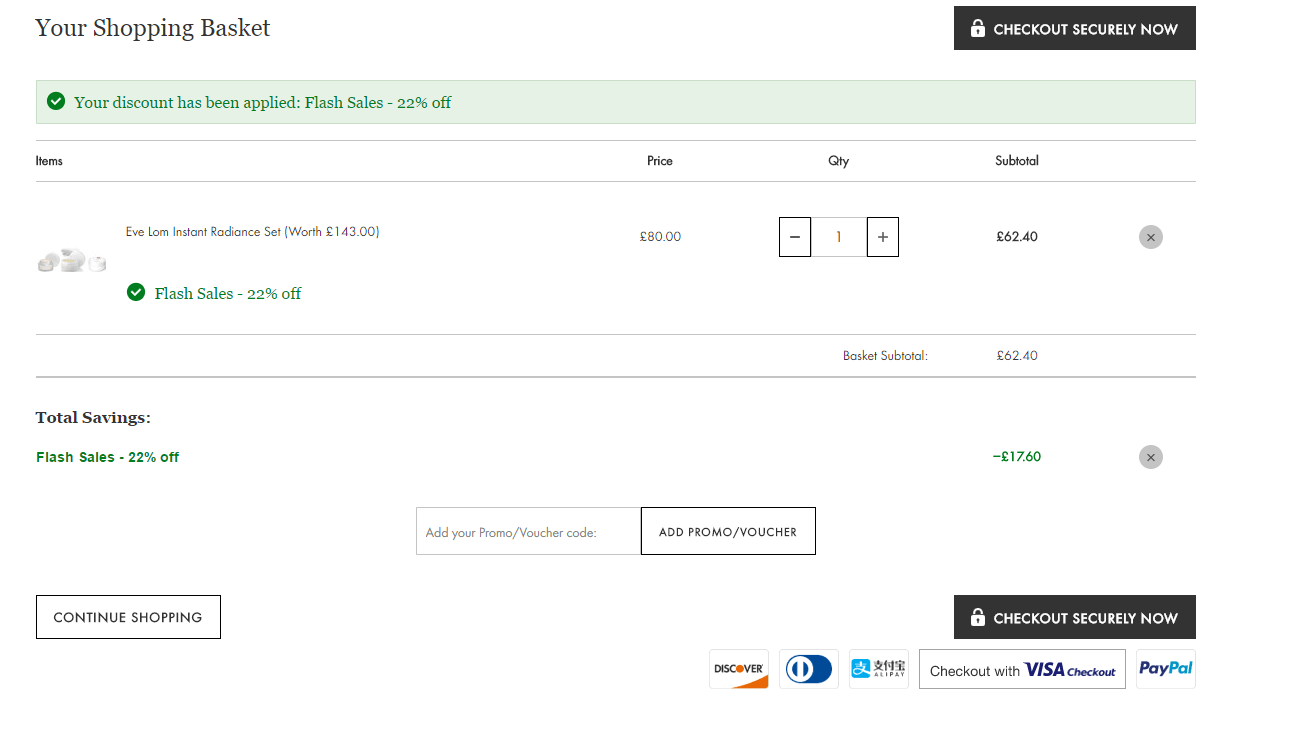Focus the promo/voucher code field
Image resolution: width=1298 pixels, height=749 pixels.
(528, 531)
